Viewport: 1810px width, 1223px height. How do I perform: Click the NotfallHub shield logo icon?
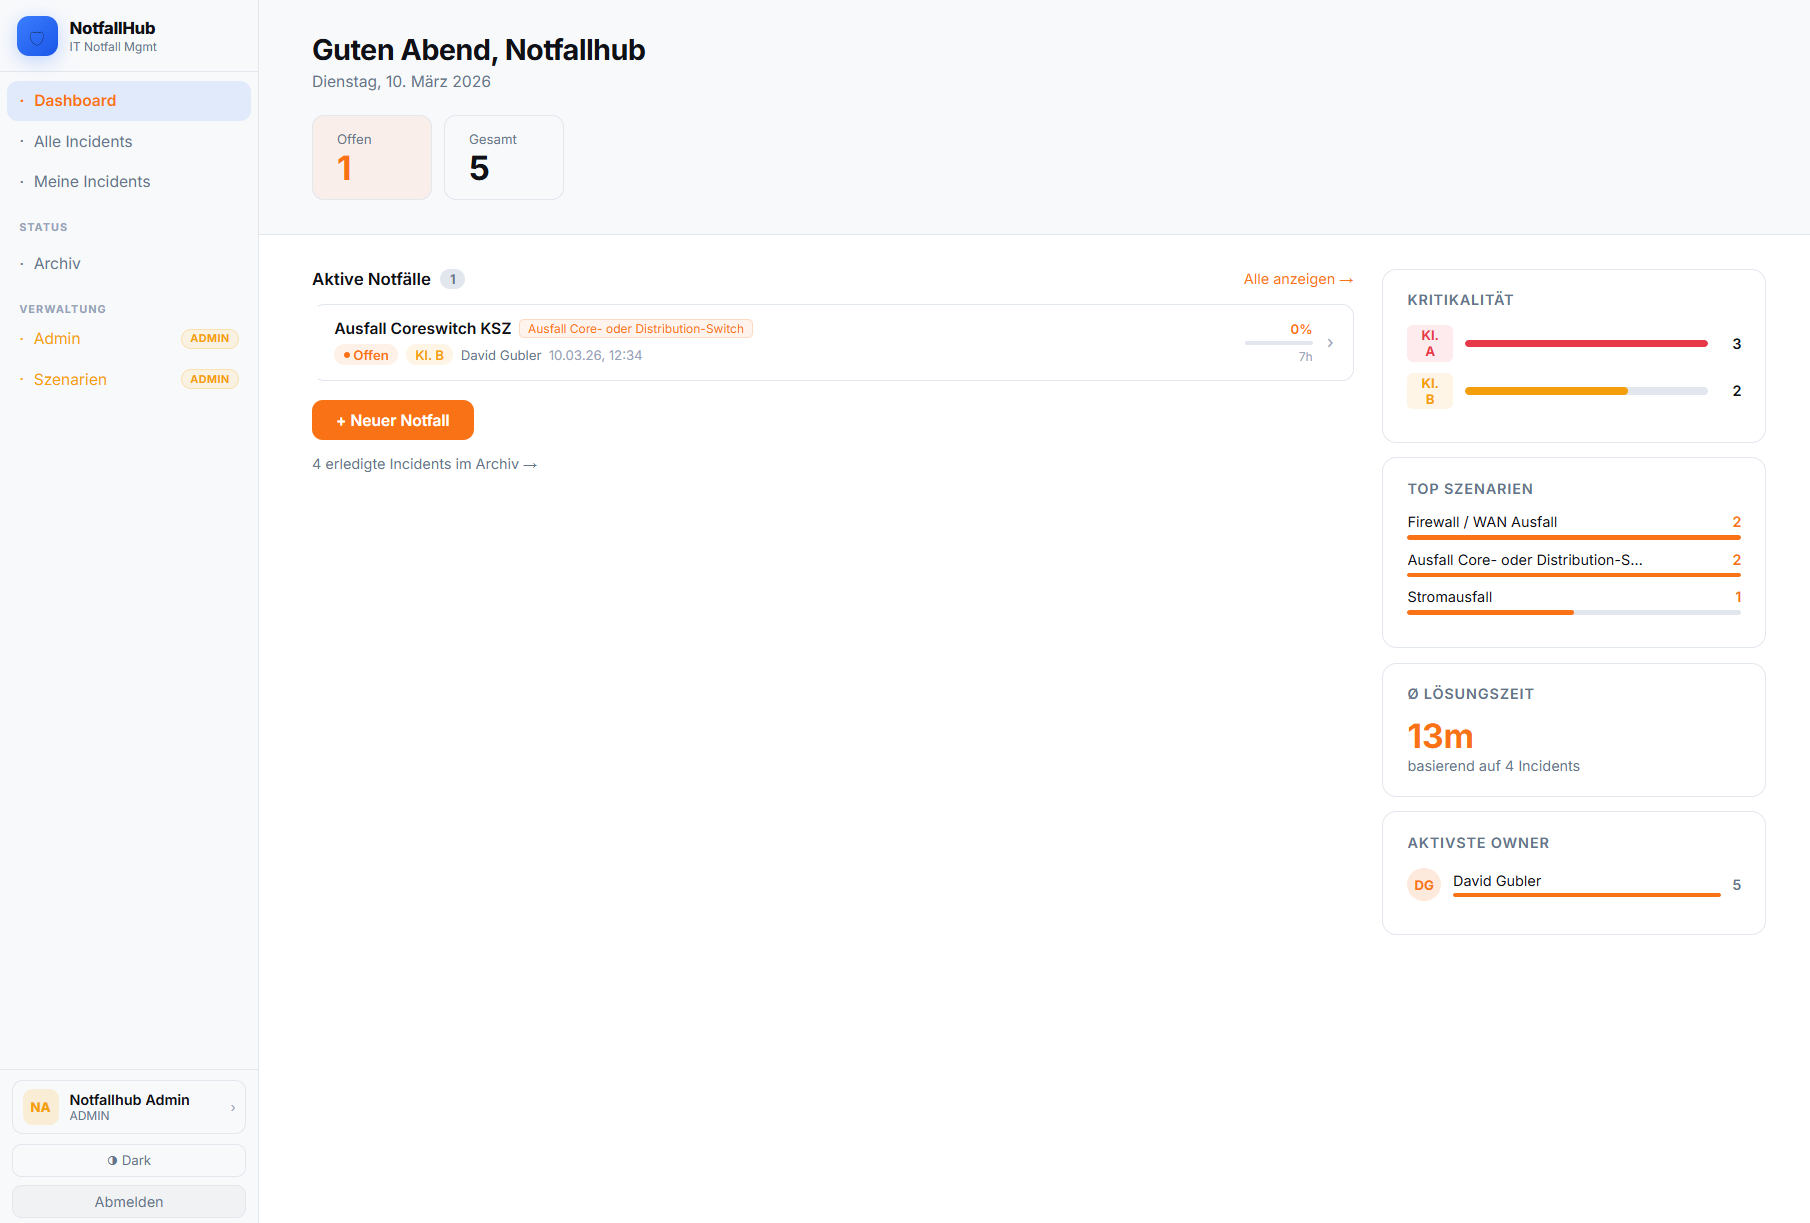click(37, 35)
